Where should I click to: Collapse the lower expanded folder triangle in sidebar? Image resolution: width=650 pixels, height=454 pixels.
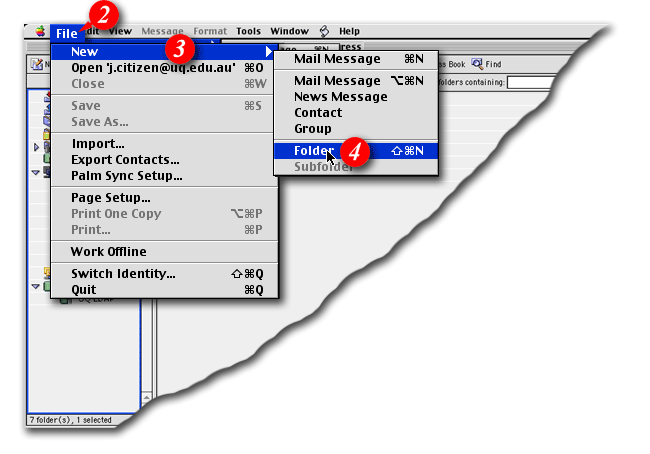point(37,286)
